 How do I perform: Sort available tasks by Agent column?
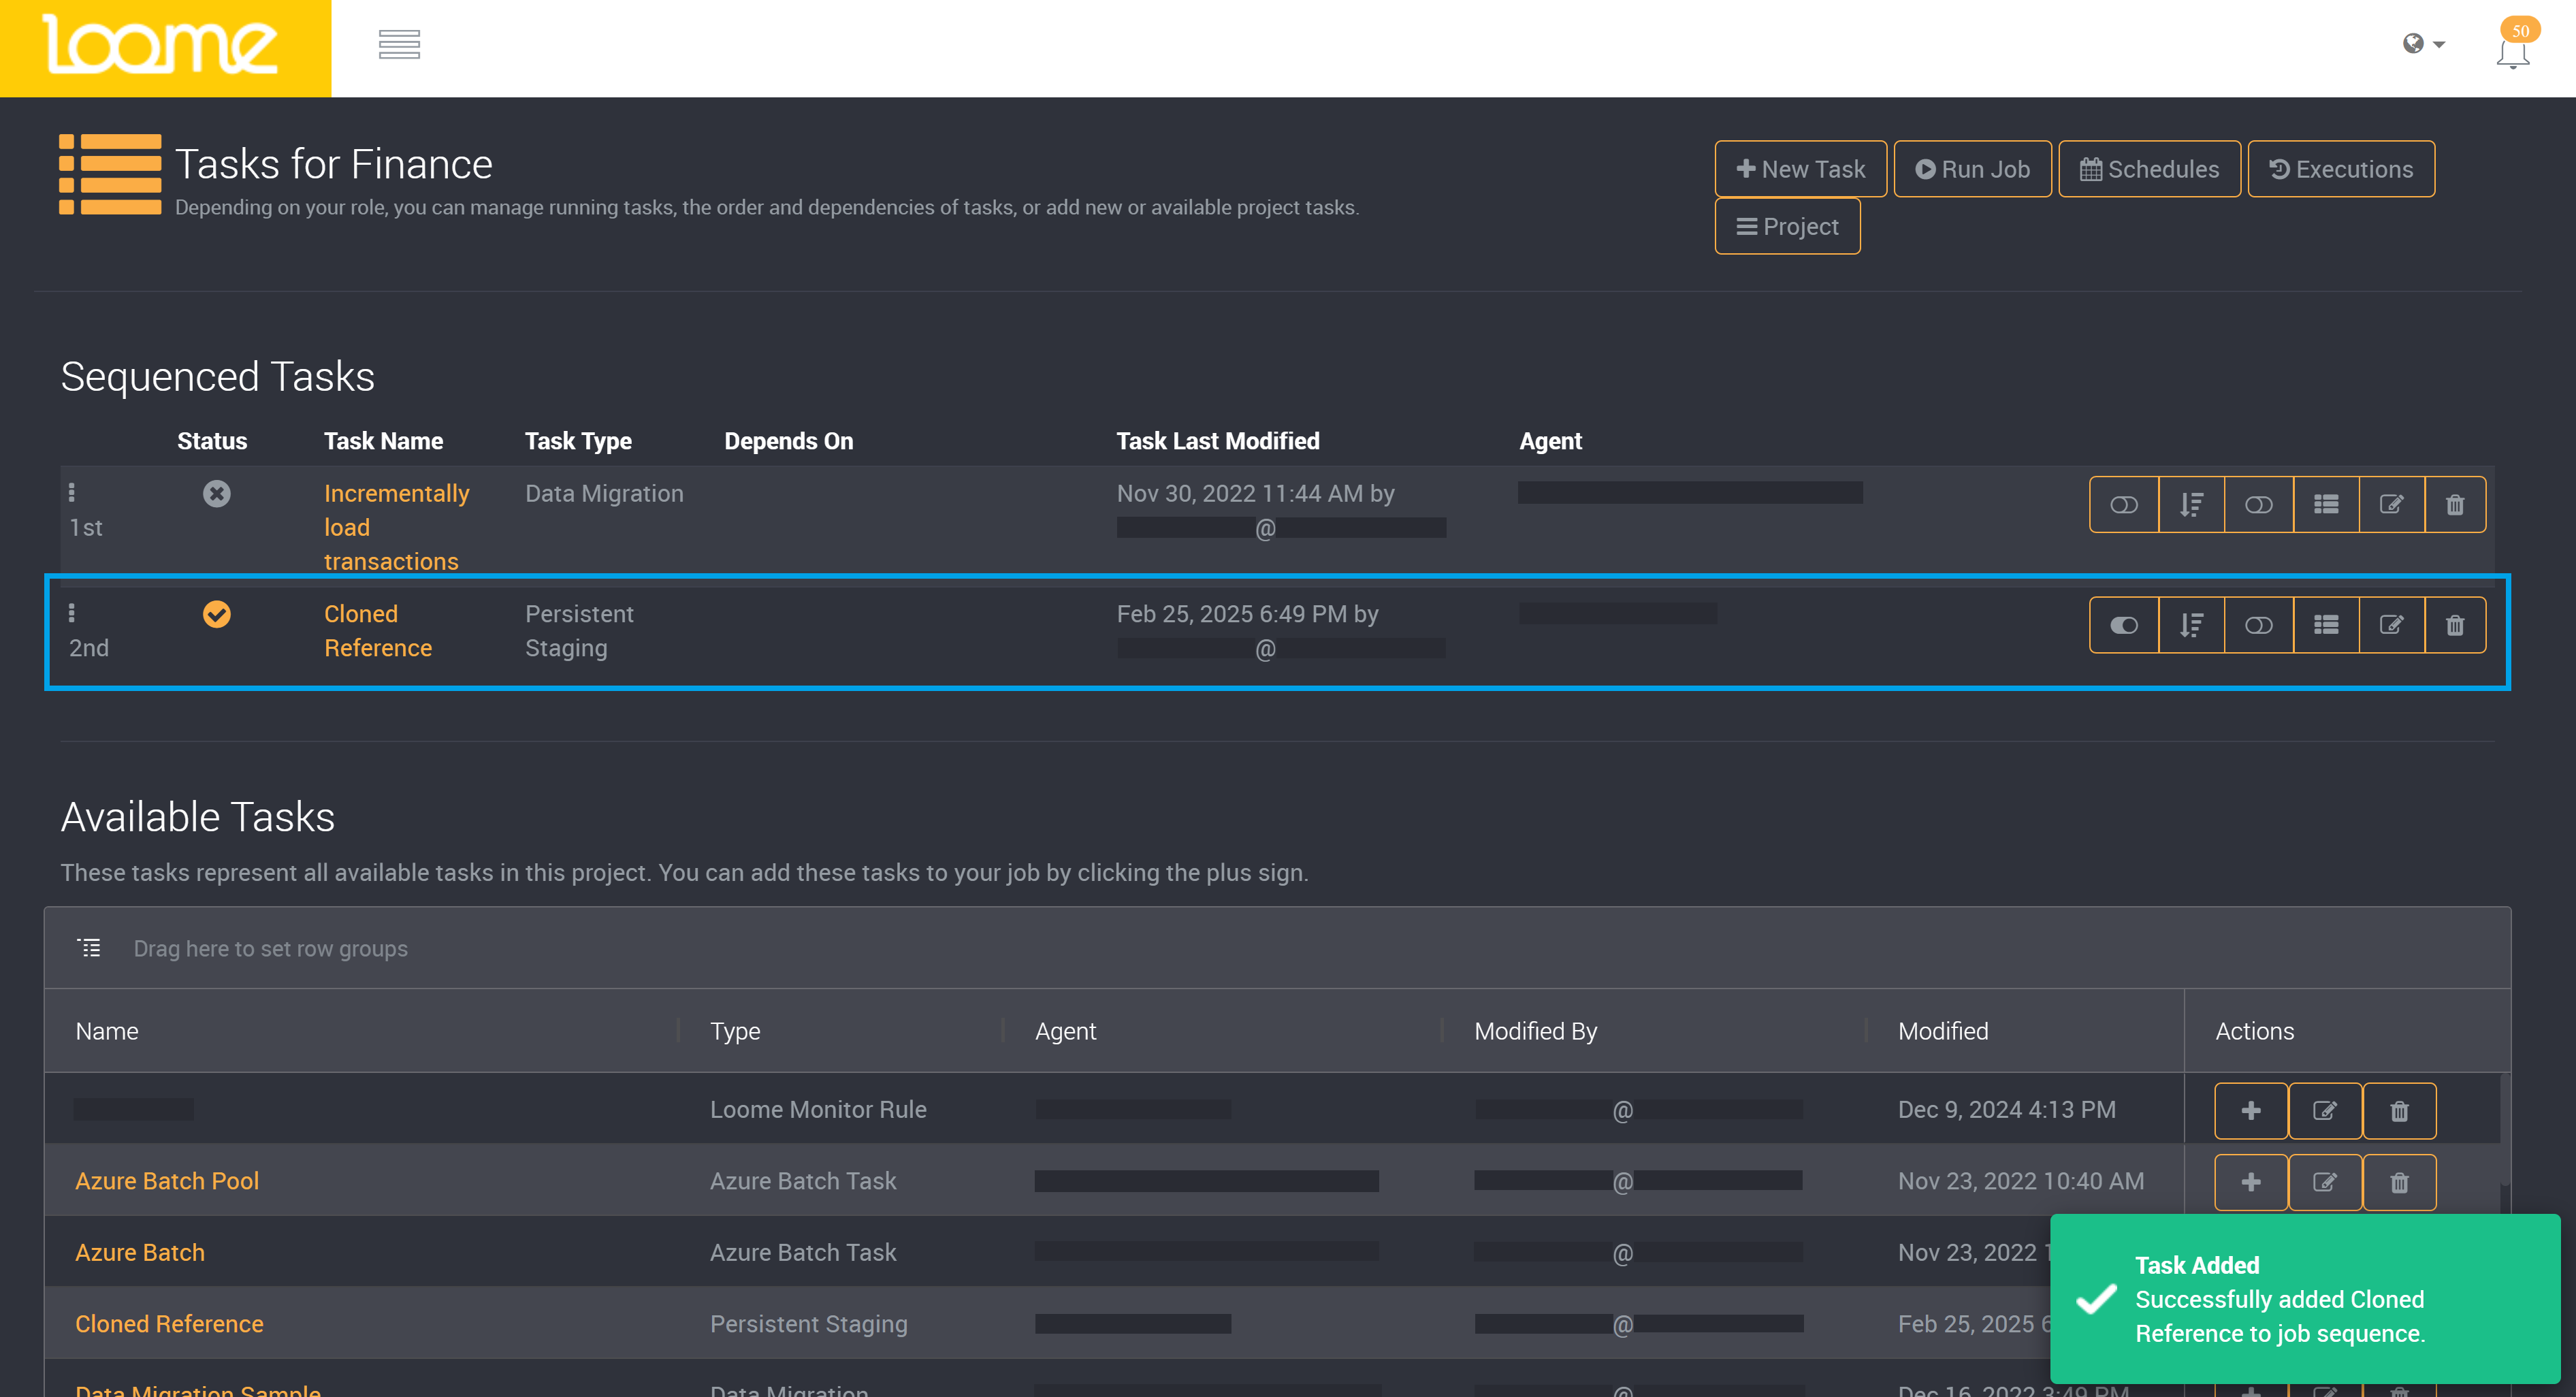click(1065, 1031)
